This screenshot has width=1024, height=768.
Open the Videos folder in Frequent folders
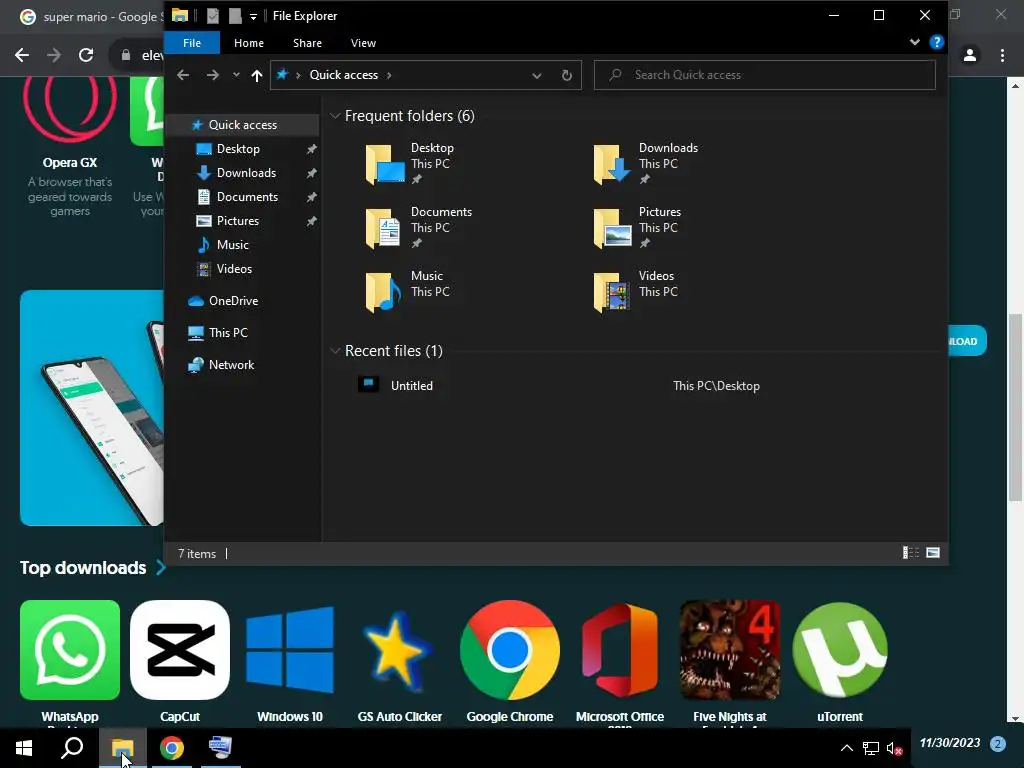pos(635,291)
